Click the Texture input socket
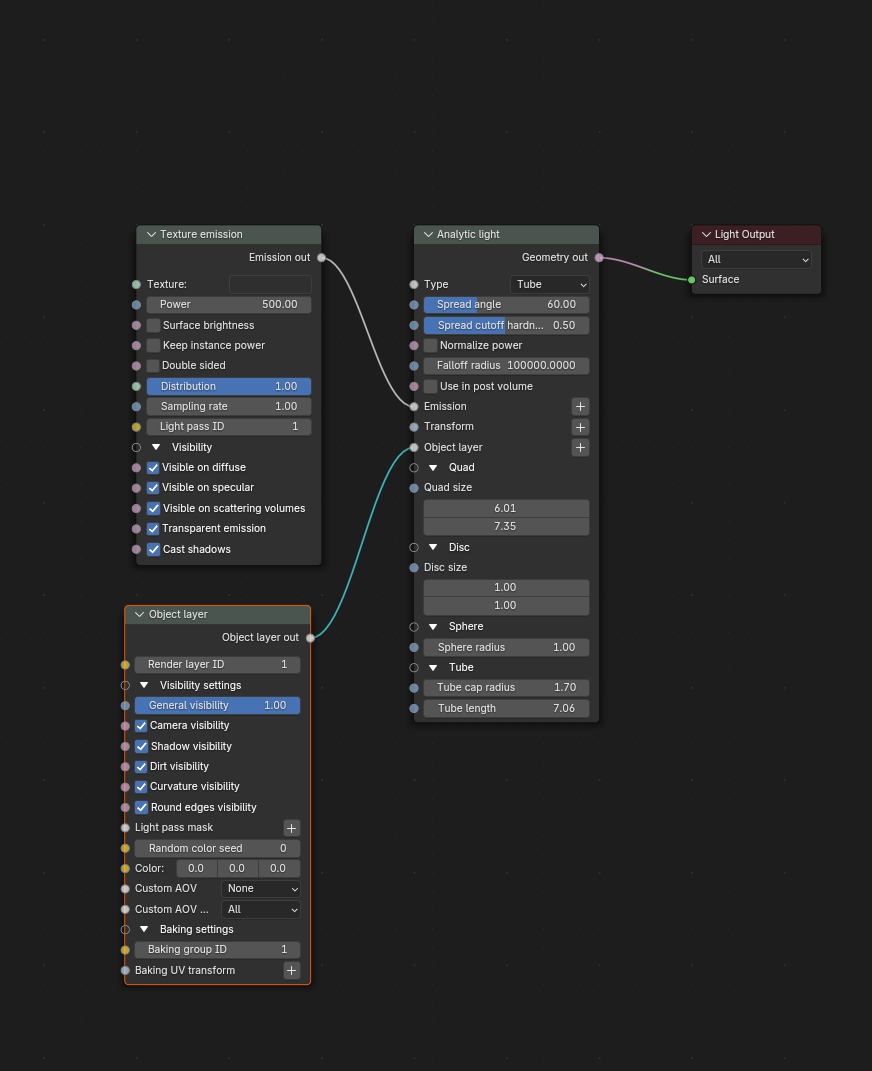Image resolution: width=872 pixels, height=1071 pixels. (137, 284)
